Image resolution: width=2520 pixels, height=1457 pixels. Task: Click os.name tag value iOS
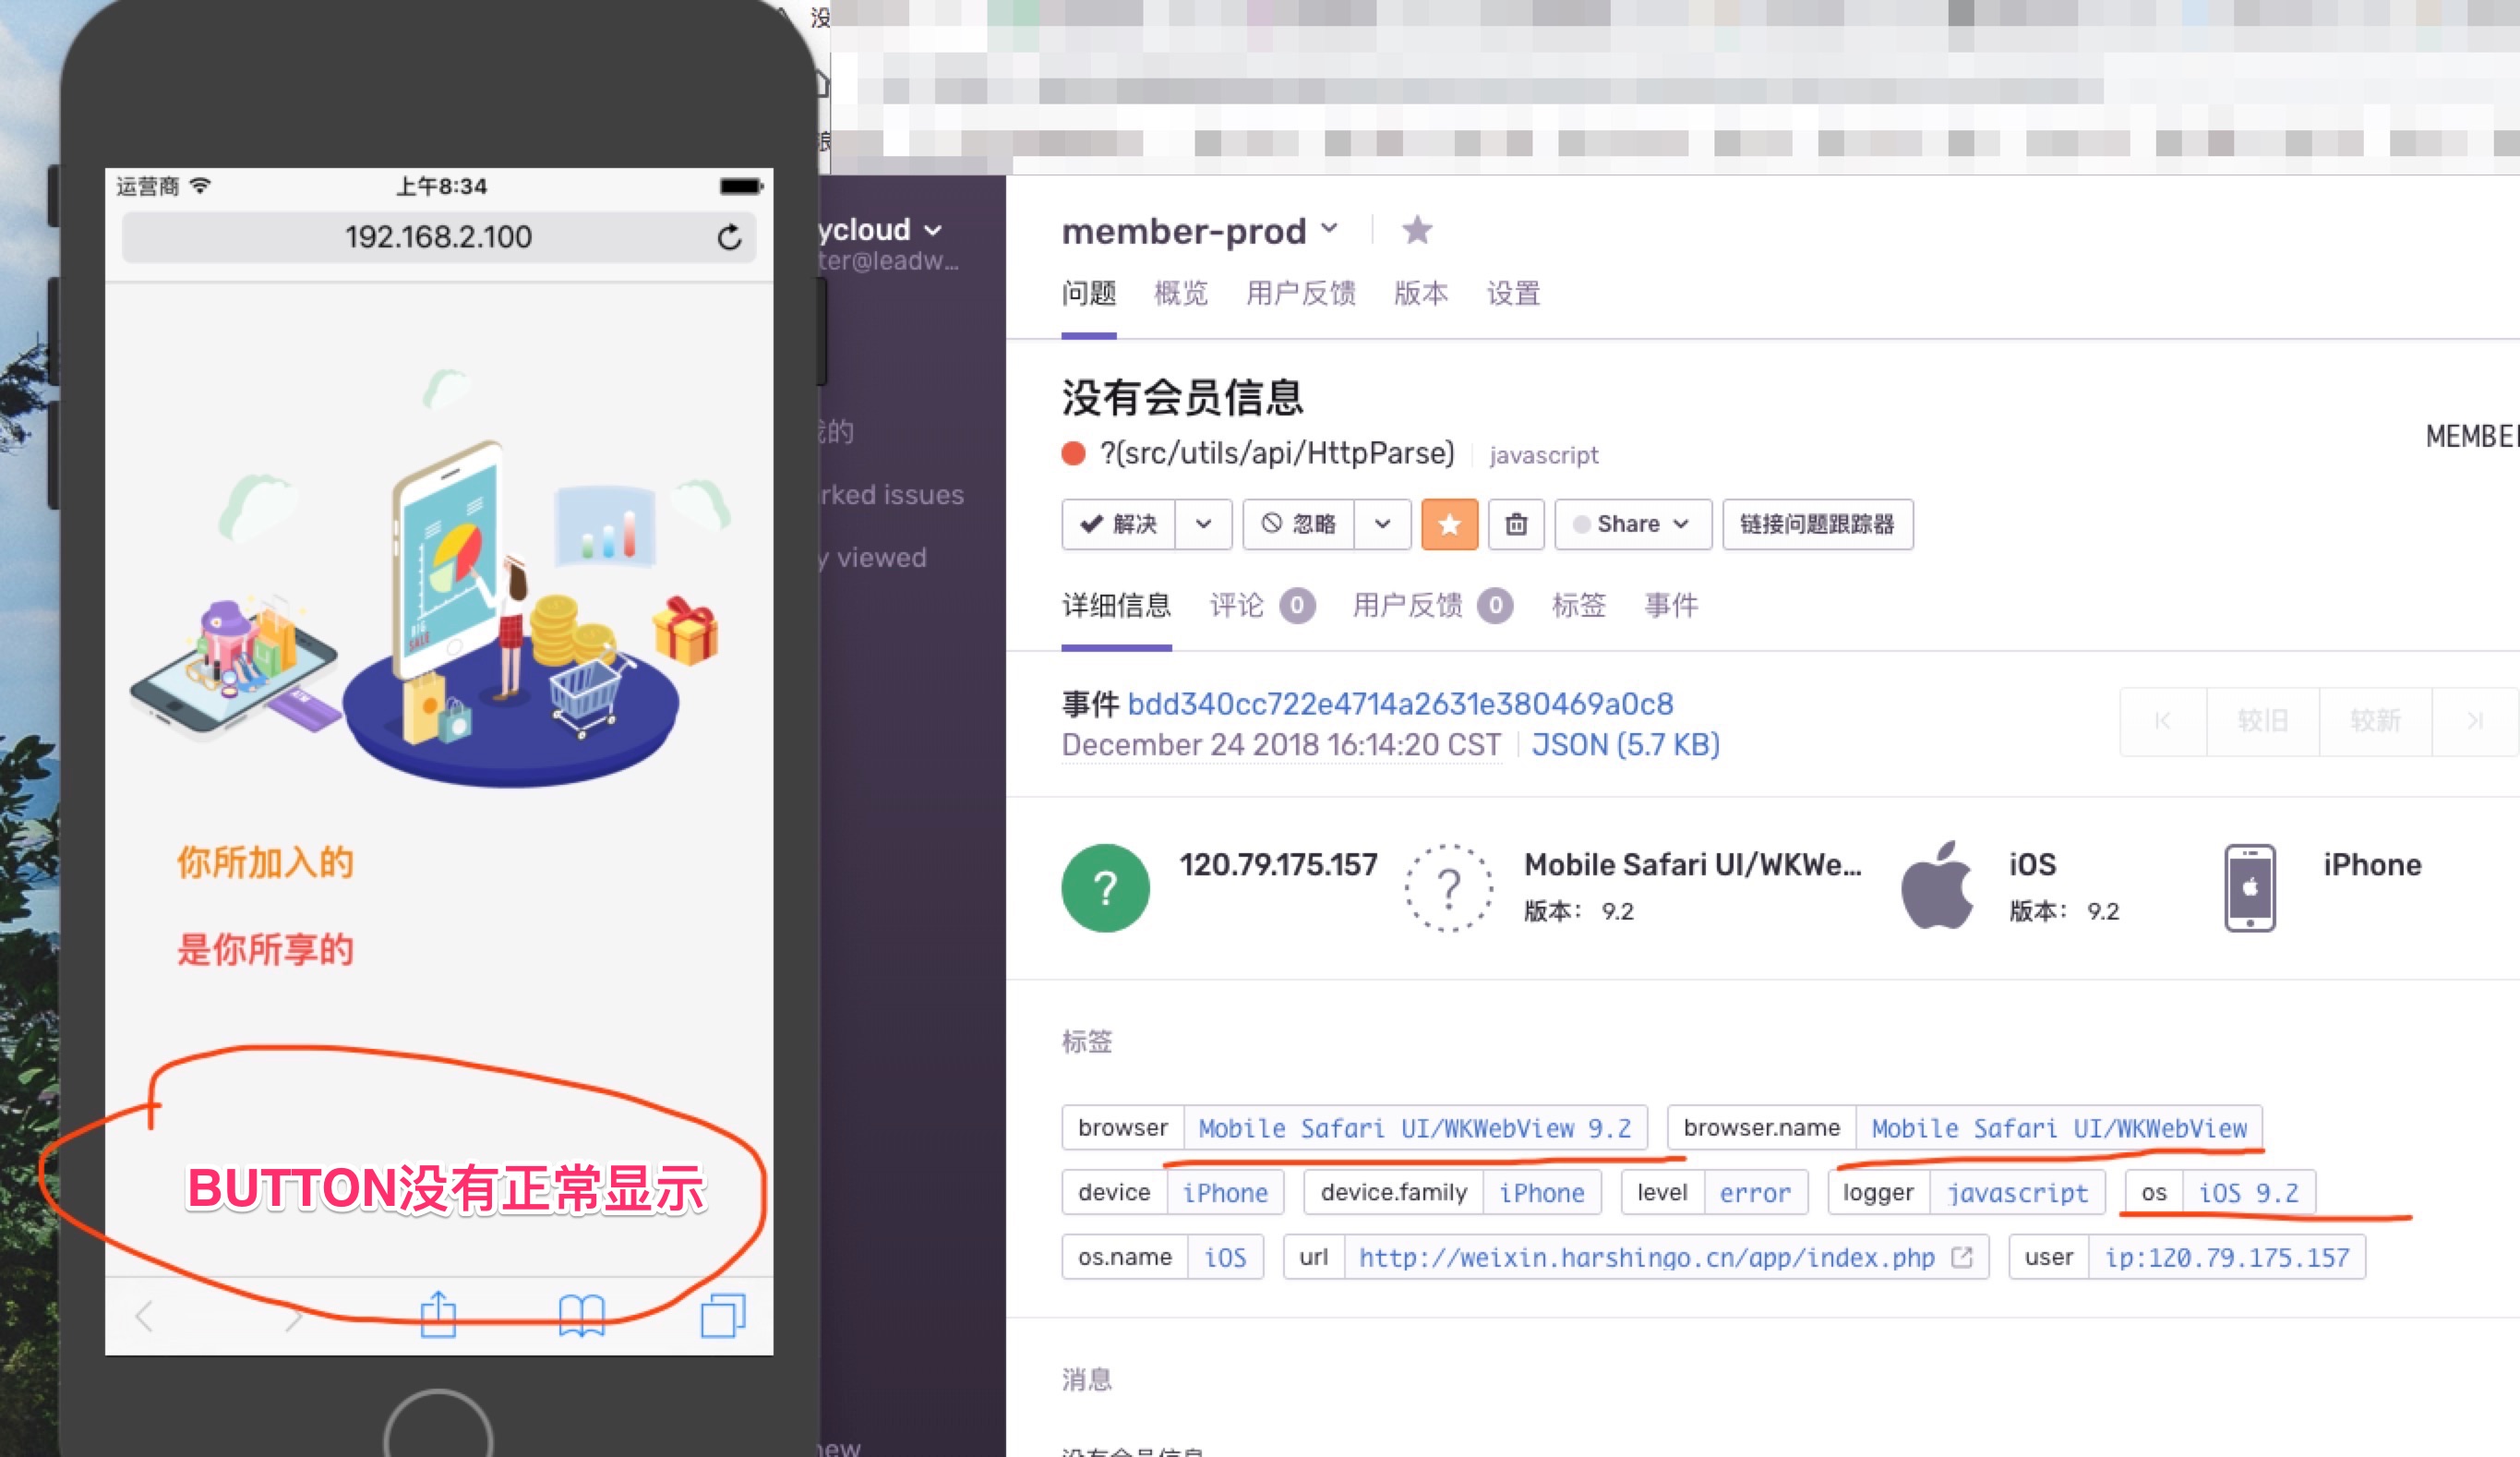click(x=1225, y=1257)
